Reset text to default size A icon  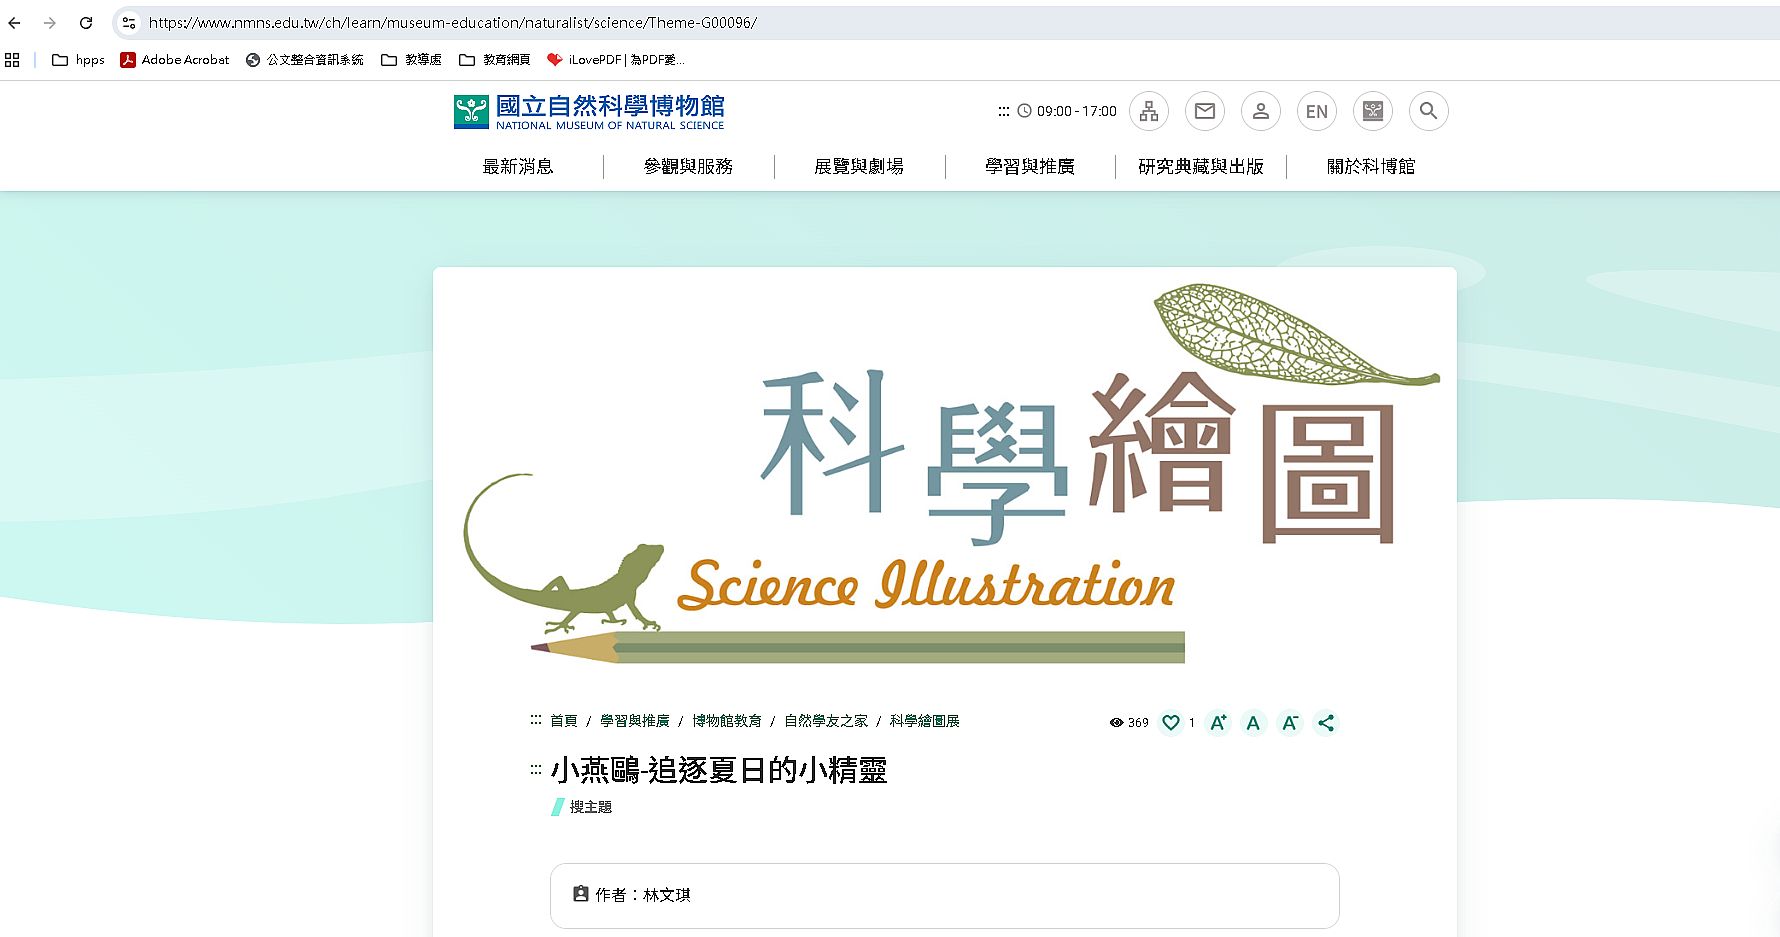(x=1253, y=723)
